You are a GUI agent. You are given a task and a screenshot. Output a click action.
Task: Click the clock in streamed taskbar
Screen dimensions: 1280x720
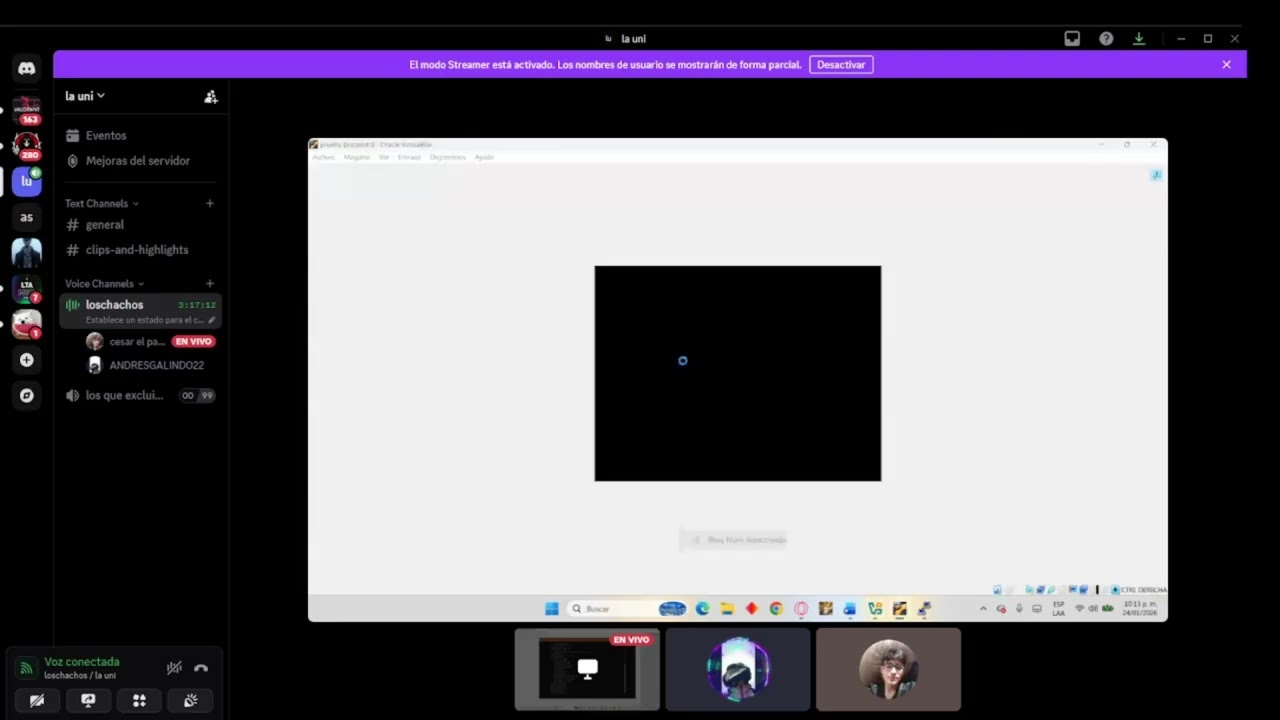click(1140, 608)
